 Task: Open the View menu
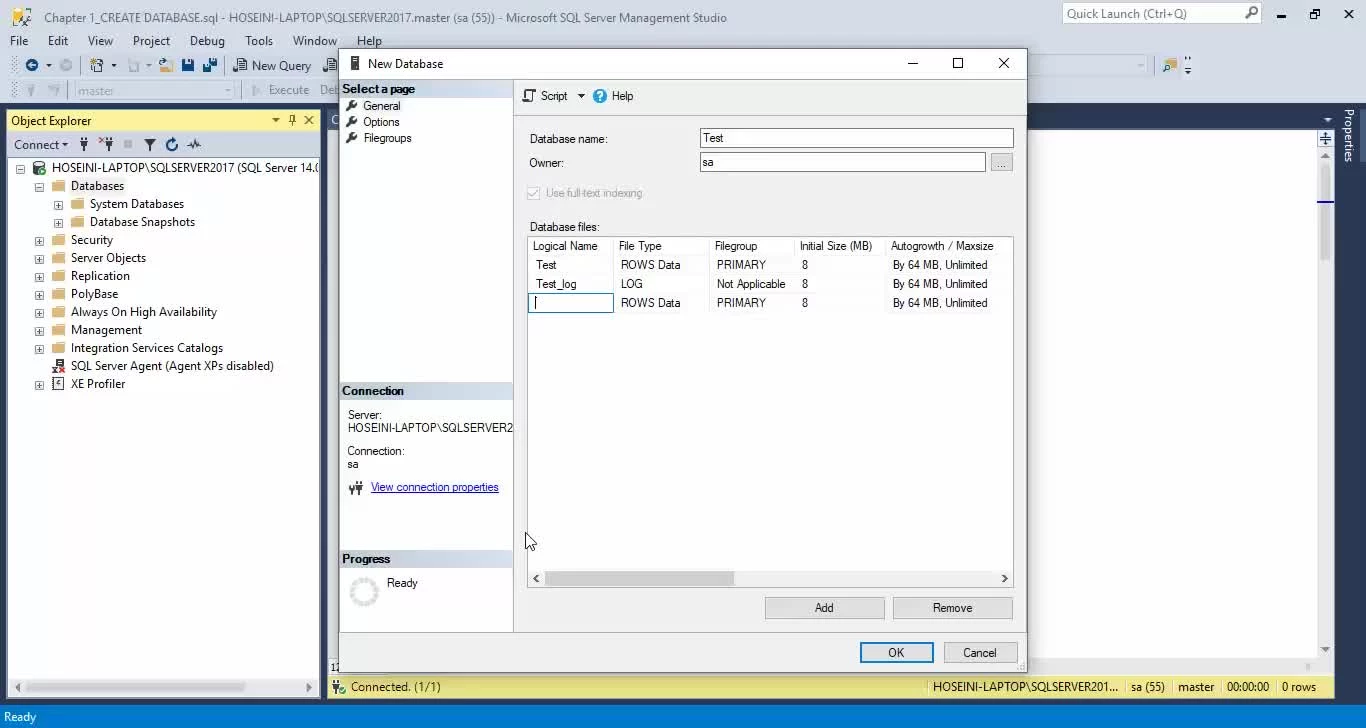(x=100, y=41)
